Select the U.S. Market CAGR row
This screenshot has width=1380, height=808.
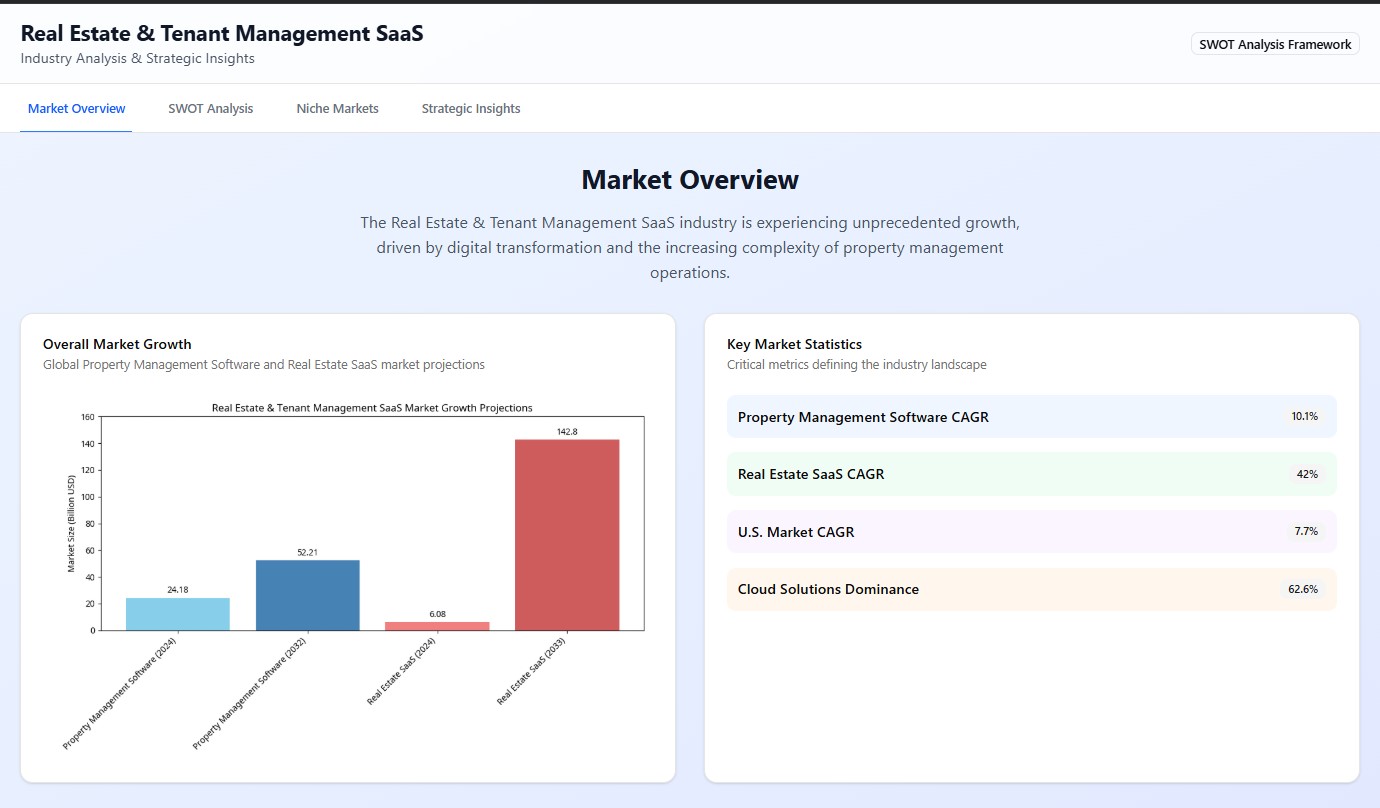pyautogui.click(x=1031, y=532)
